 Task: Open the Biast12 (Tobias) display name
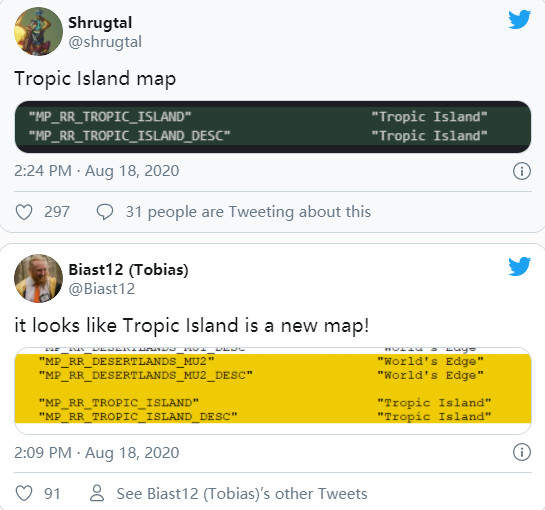(128, 270)
